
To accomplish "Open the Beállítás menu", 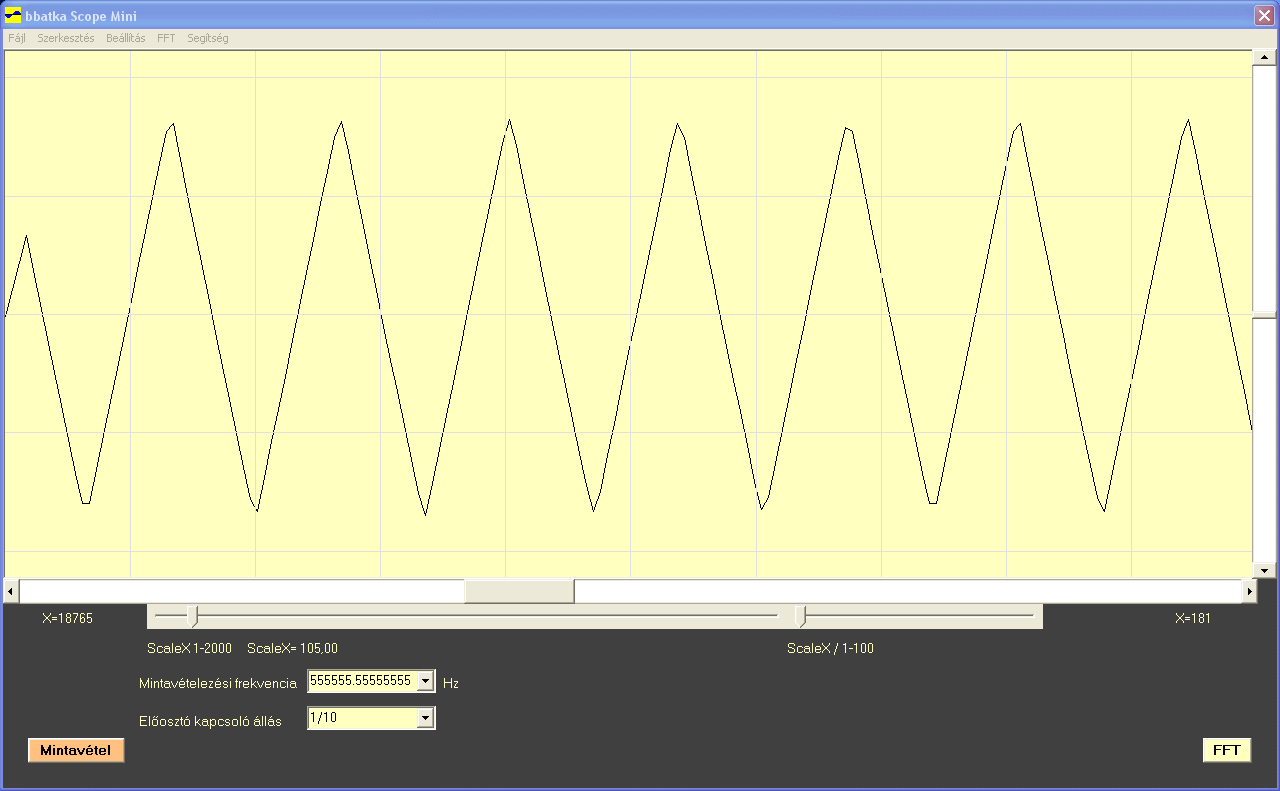I will pos(125,38).
